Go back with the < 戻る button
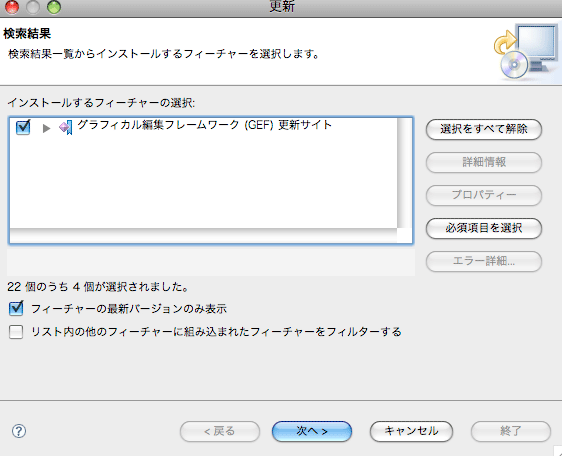 (220, 431)
